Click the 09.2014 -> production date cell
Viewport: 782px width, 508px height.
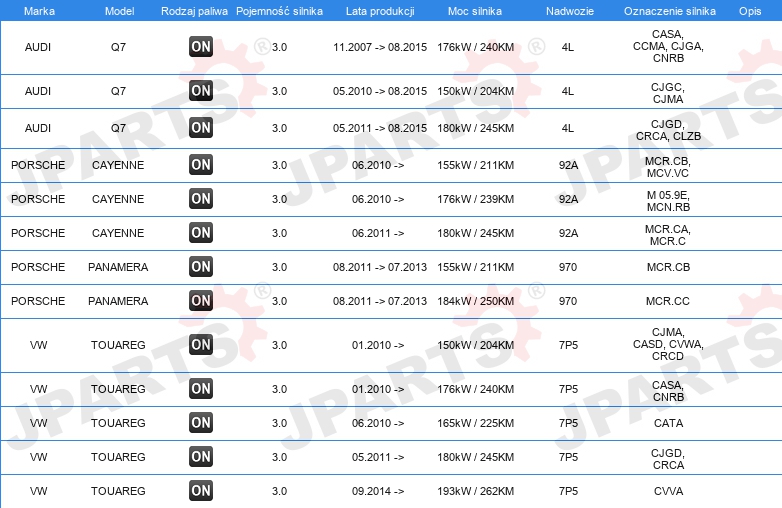378,491
